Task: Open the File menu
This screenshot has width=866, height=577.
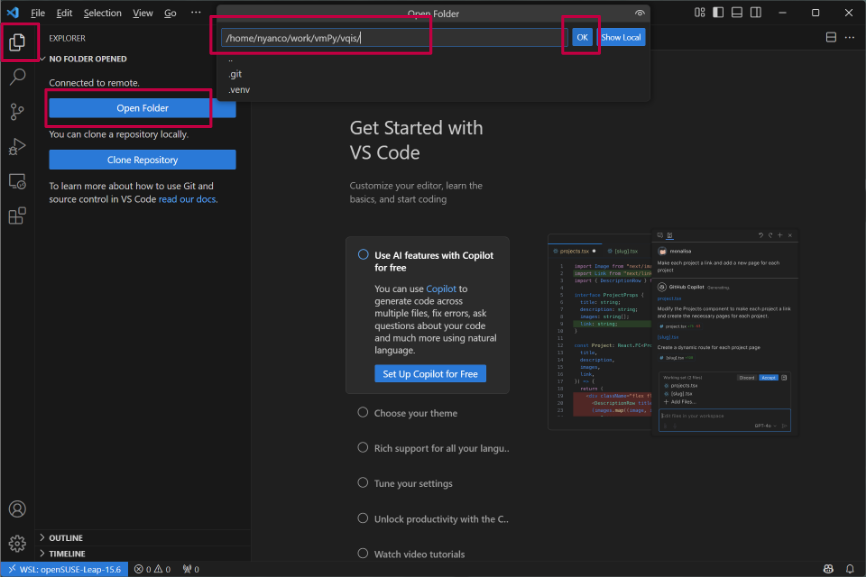Action: tap(38, 13)
